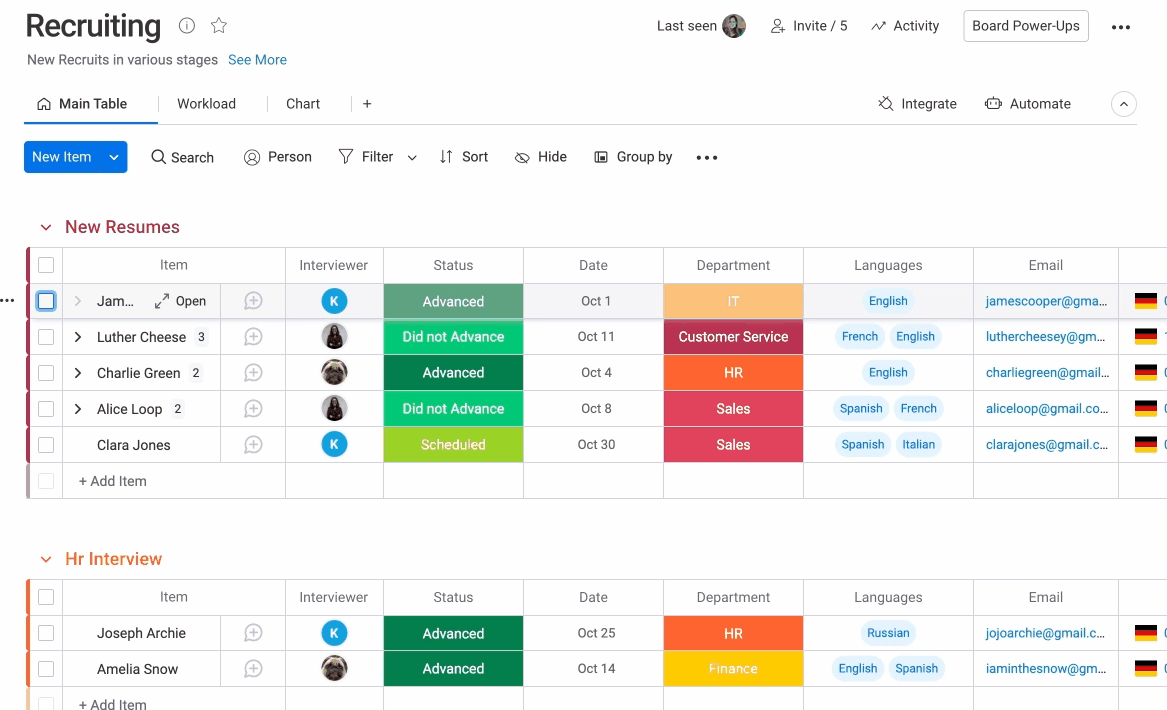Viewport: 1167px width, 710px height.
Task: Open the See More description link
Action: [x=257, y=60]
